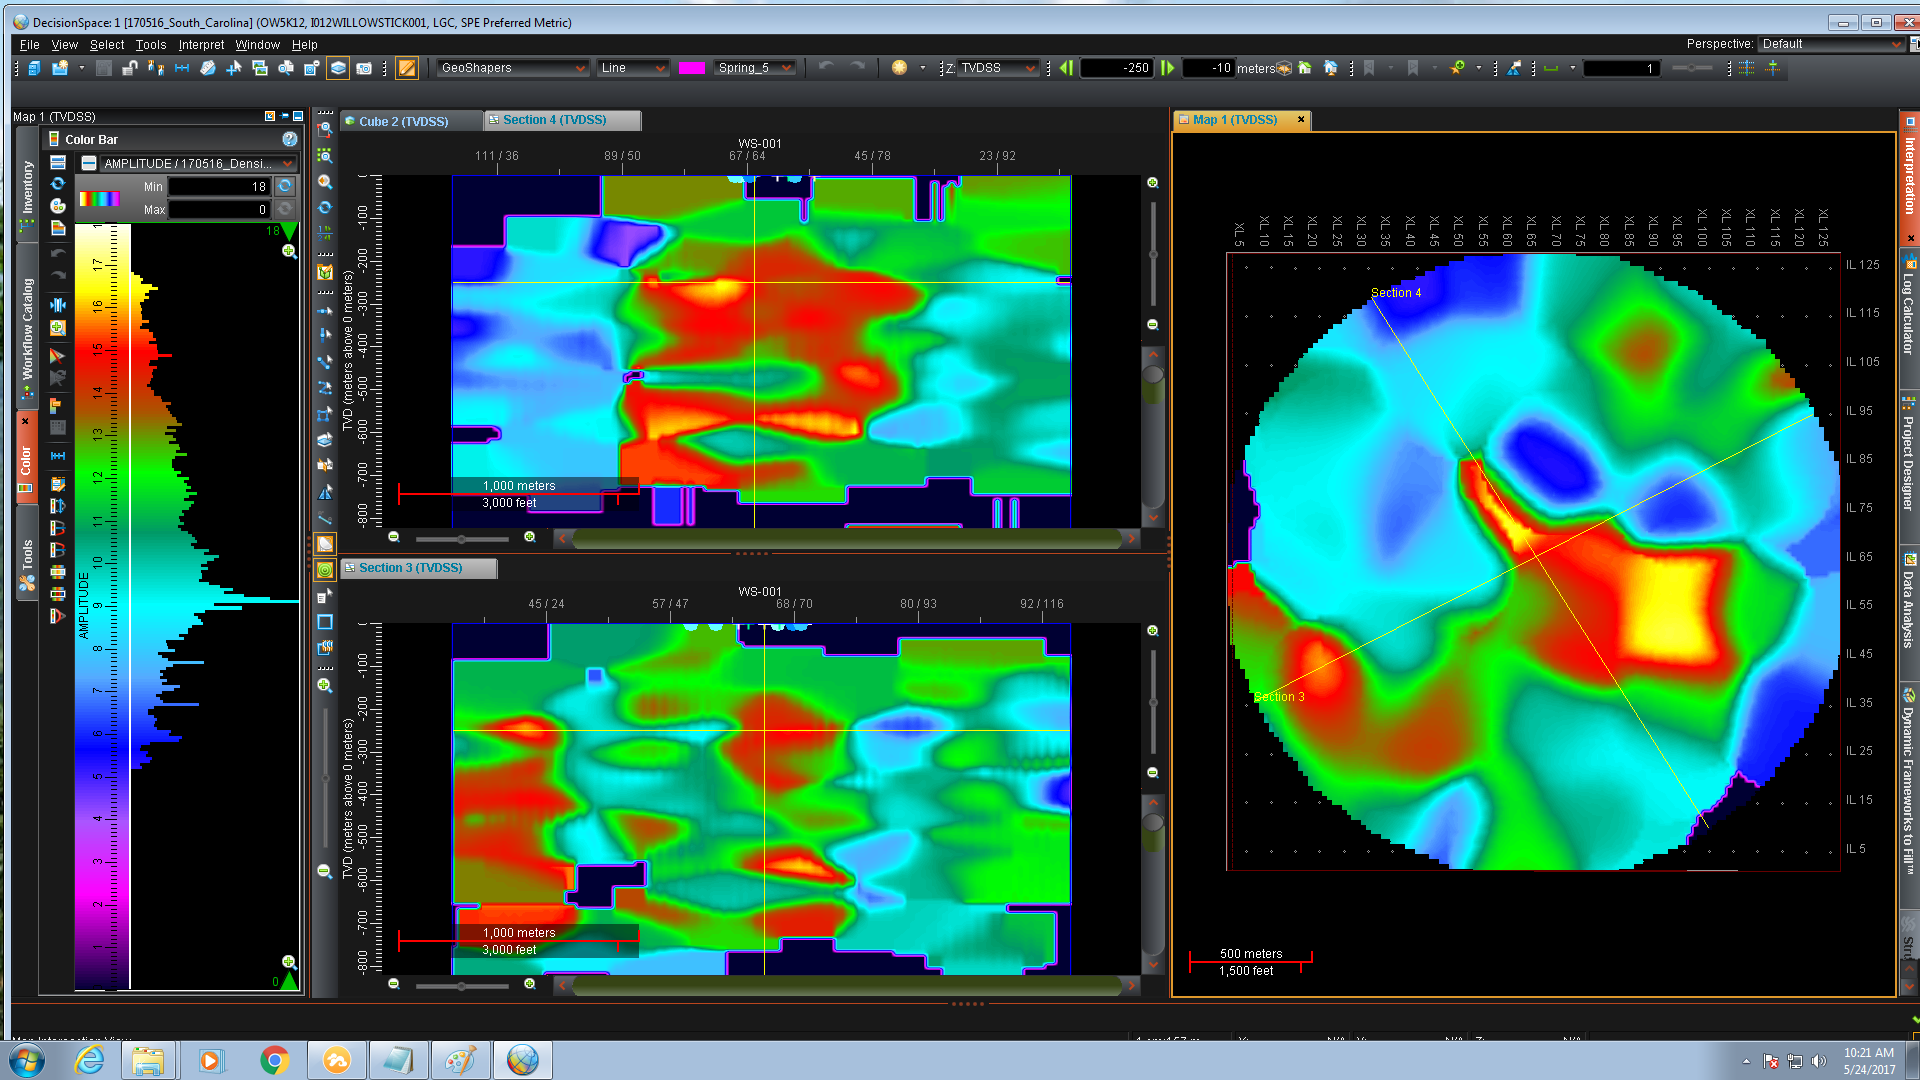1920x1080 pixels.
Task: Adjust the toolbar thickness slider
Action: [x=1692, y=68]
